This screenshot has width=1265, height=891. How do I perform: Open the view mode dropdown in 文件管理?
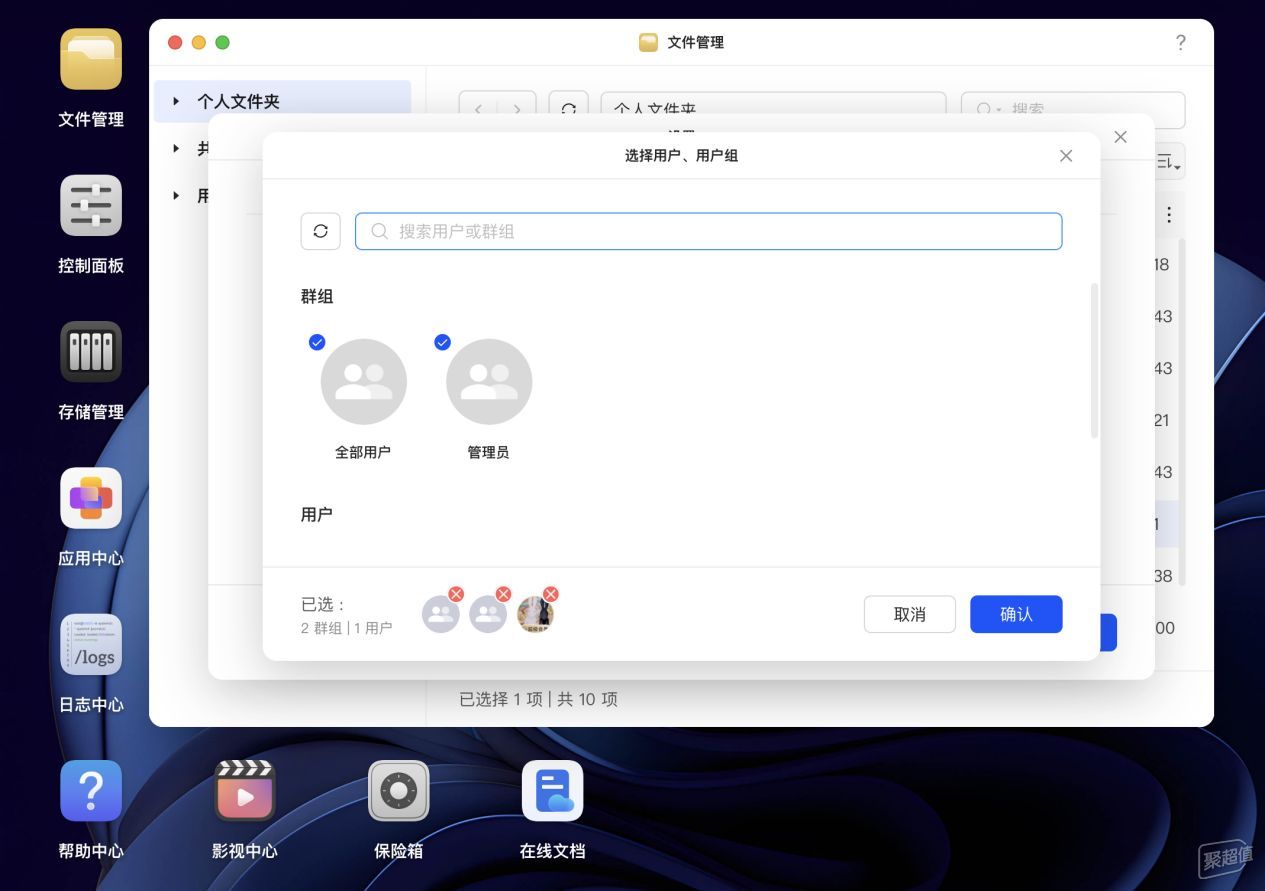click(1169, 162)
